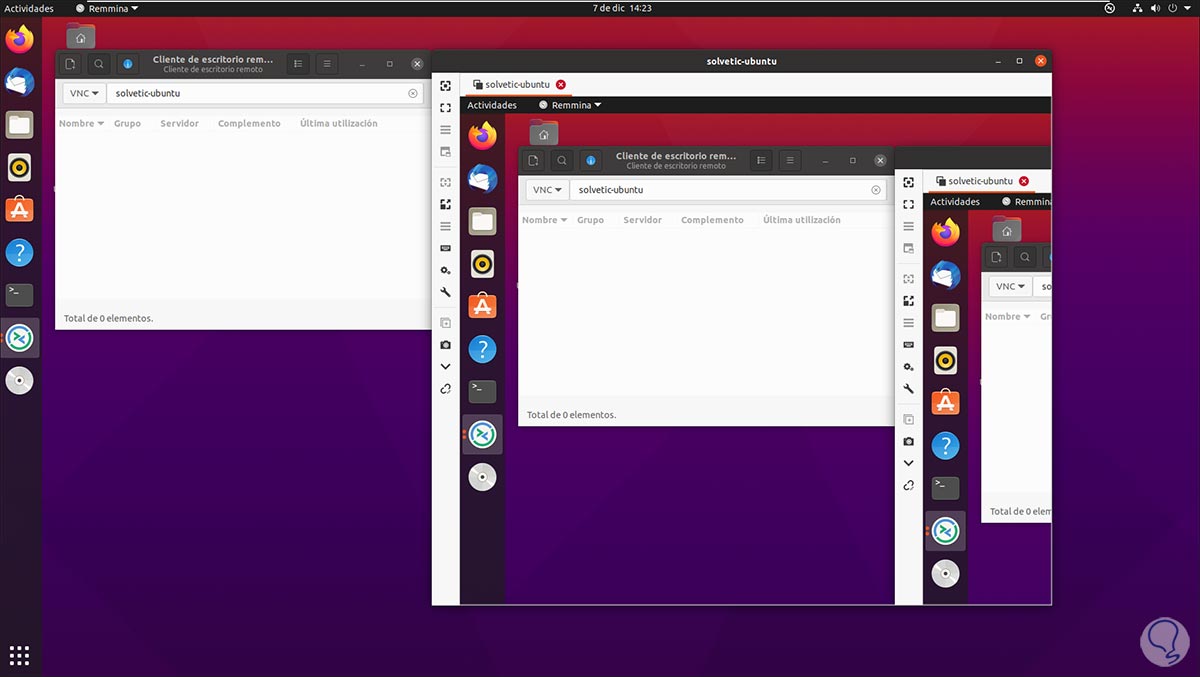Open search icon in remote Remmina window
1200x677 pixels.
562,160
